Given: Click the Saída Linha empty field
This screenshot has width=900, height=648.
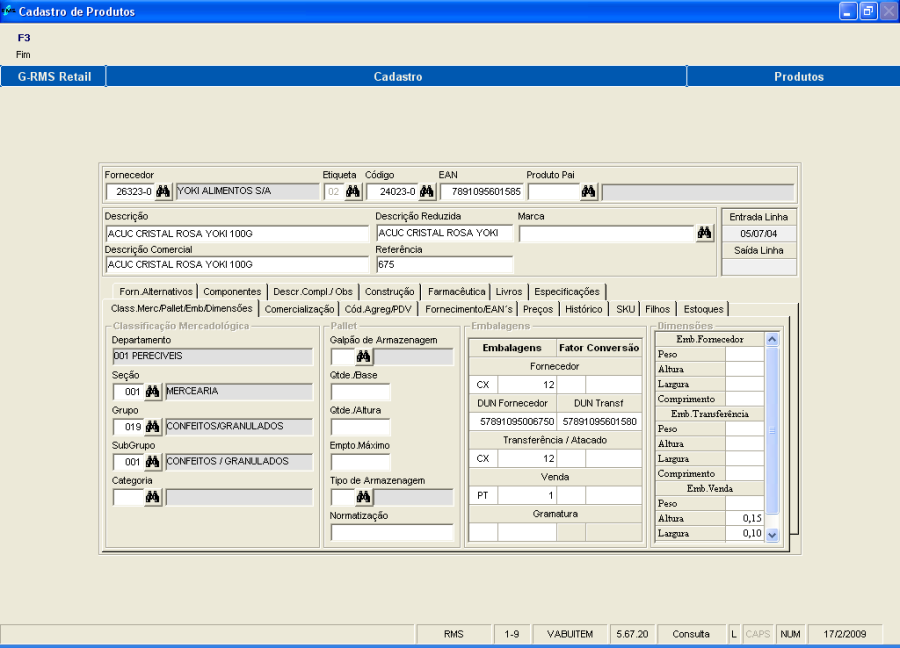Looking at the screenshot, I should click(759, 267).
